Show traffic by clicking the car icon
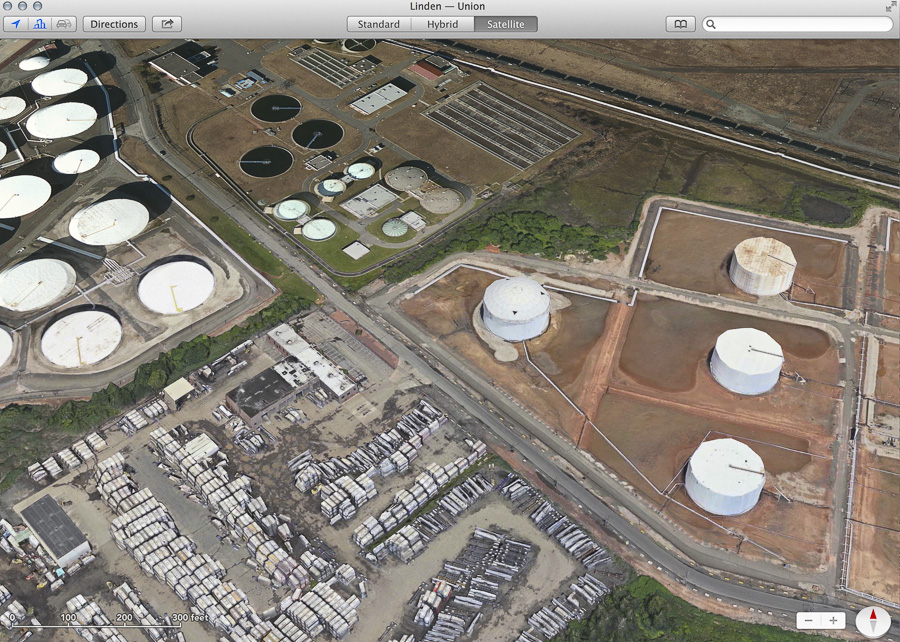 tap(63, 23)
